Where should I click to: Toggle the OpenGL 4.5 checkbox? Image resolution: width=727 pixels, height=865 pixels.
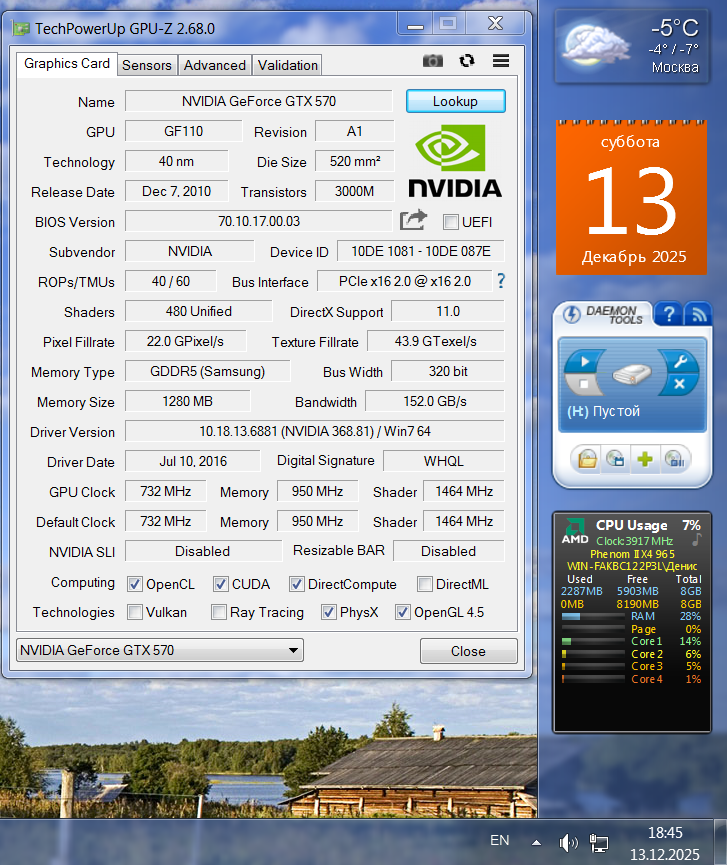click(x=403, y=612)
